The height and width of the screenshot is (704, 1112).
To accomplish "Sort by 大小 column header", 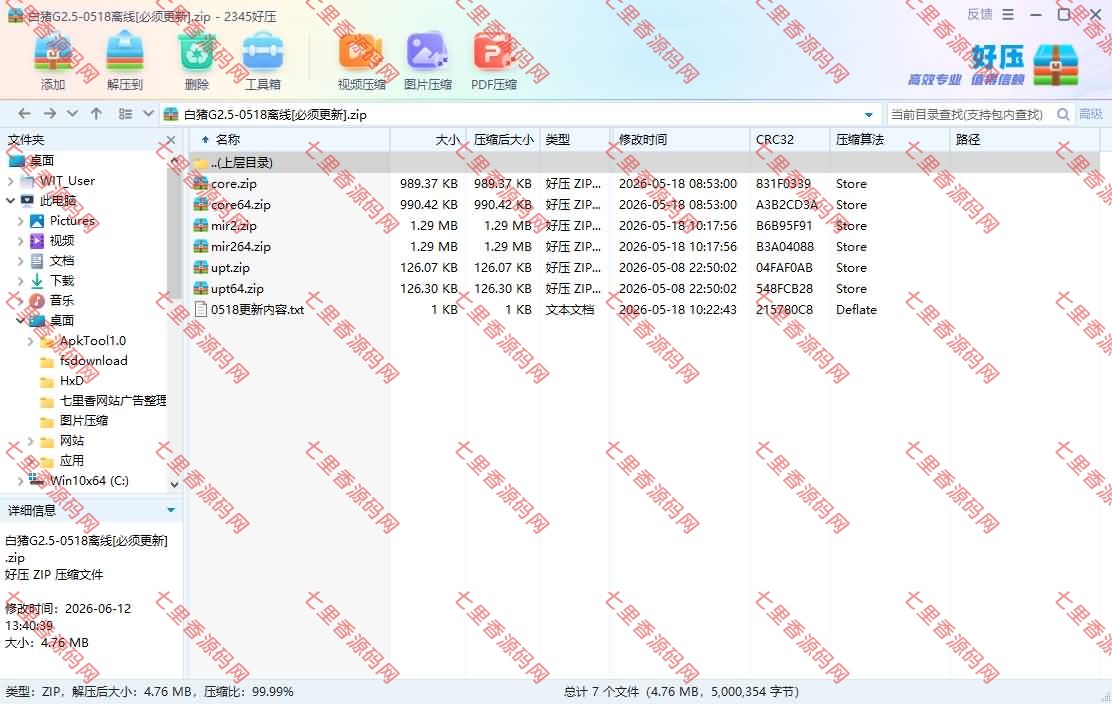I will (428, 140).
